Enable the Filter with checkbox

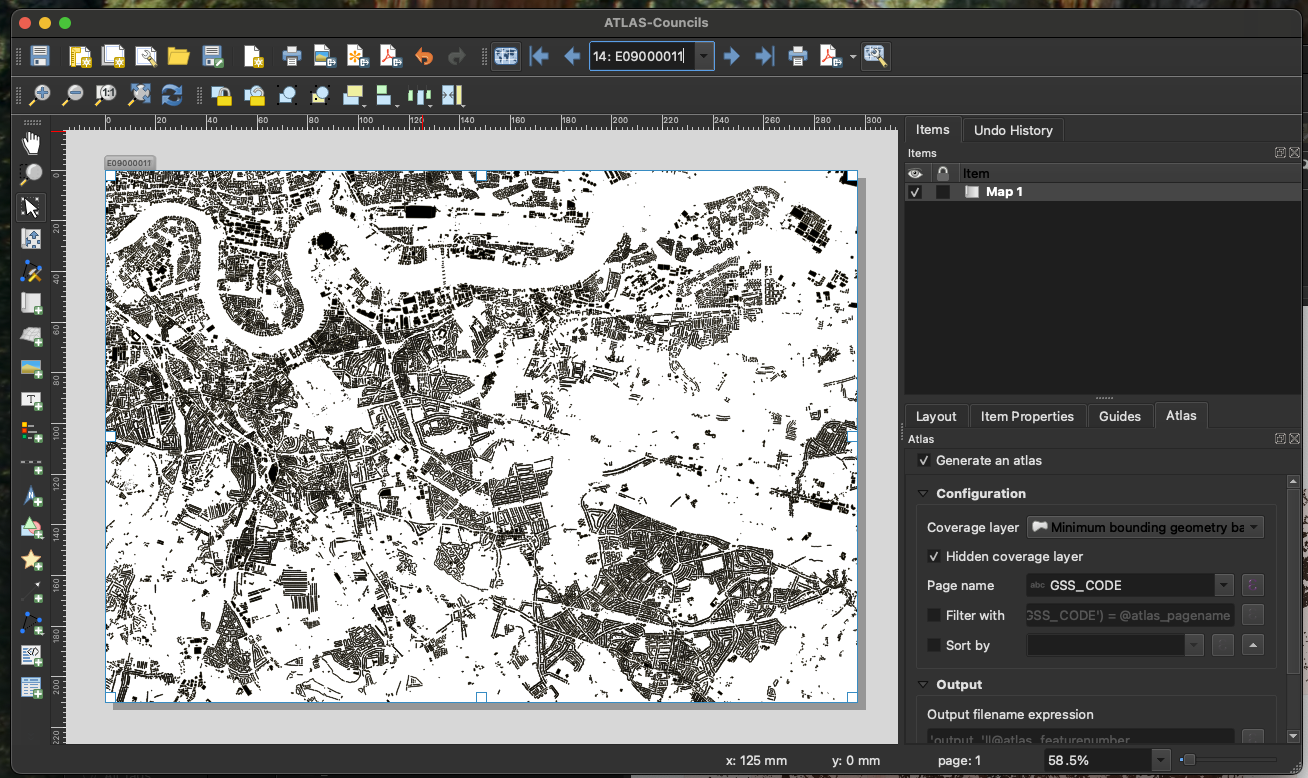click(934, 615)
